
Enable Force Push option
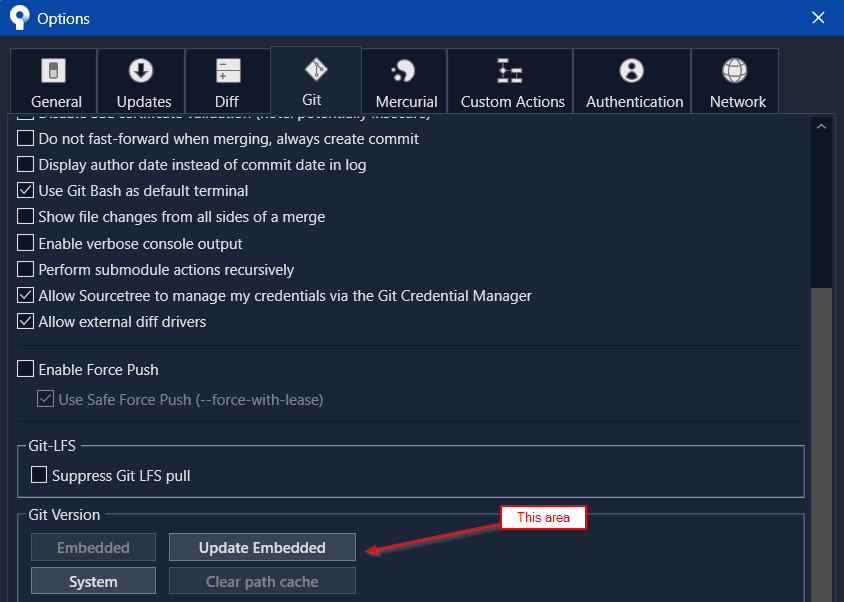pos(25,369)
